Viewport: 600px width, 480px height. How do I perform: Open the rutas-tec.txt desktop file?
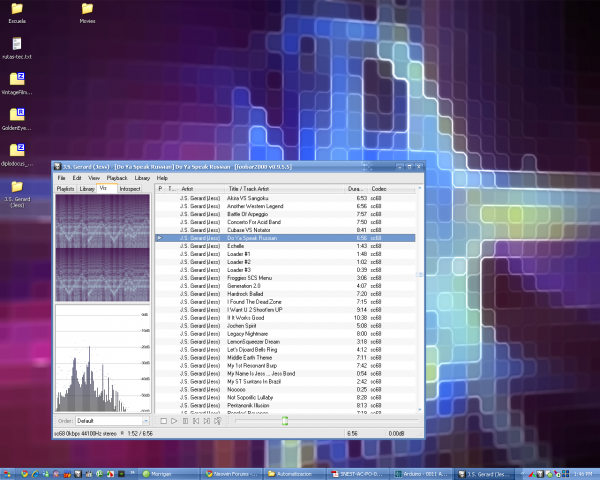tap(17, 48)
